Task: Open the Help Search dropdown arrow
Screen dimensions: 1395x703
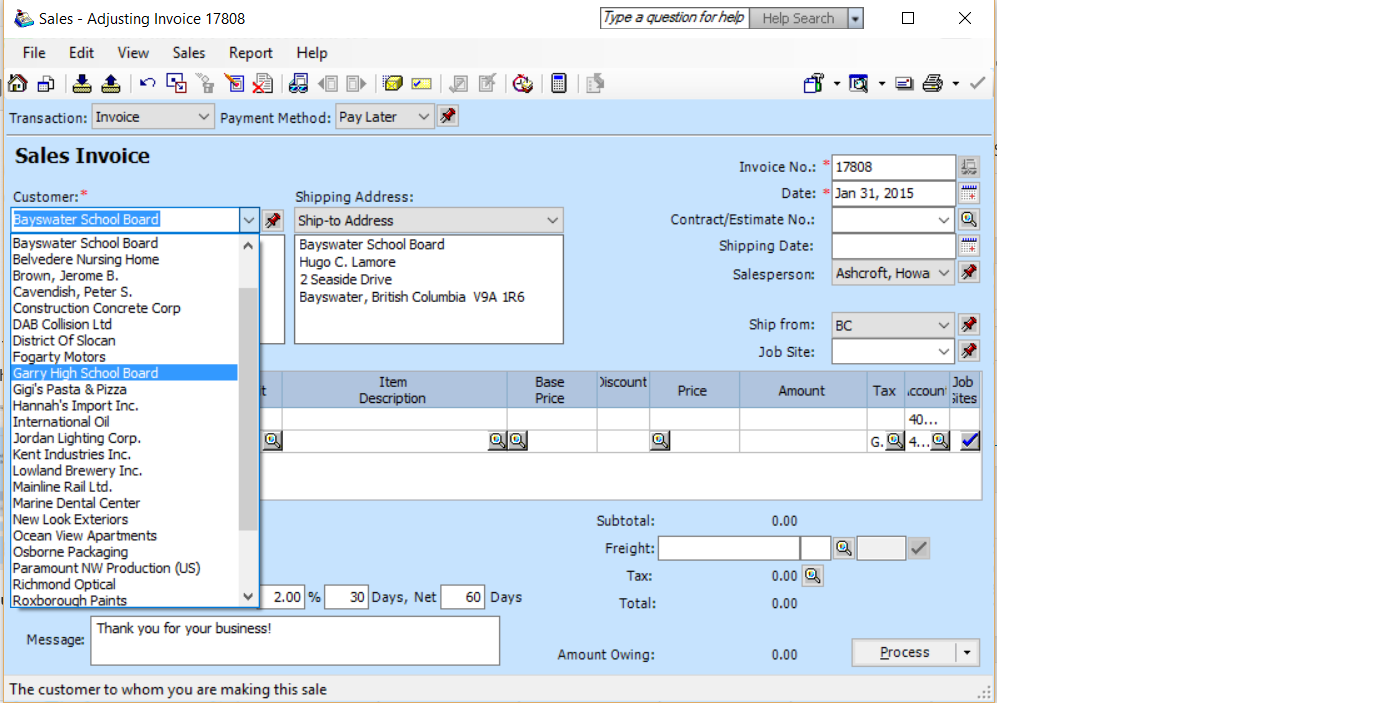Action: pyautogui.click(x=855, y=18)
